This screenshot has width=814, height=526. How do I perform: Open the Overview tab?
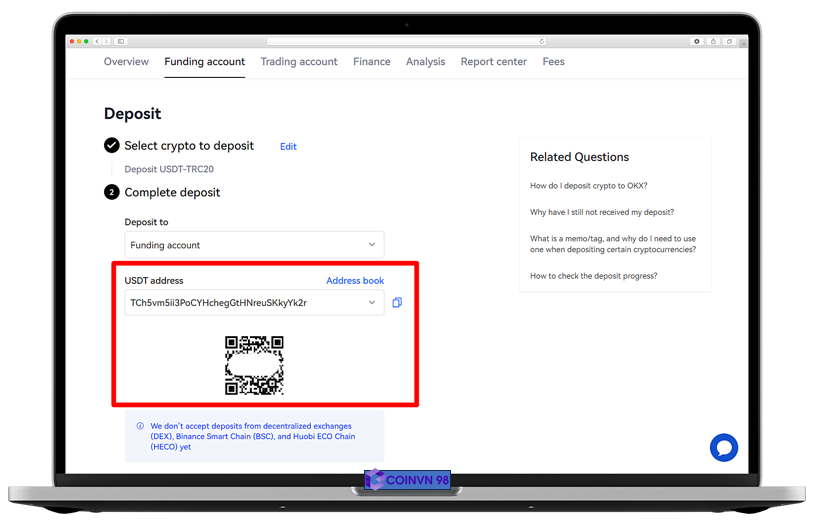point(126,62)
